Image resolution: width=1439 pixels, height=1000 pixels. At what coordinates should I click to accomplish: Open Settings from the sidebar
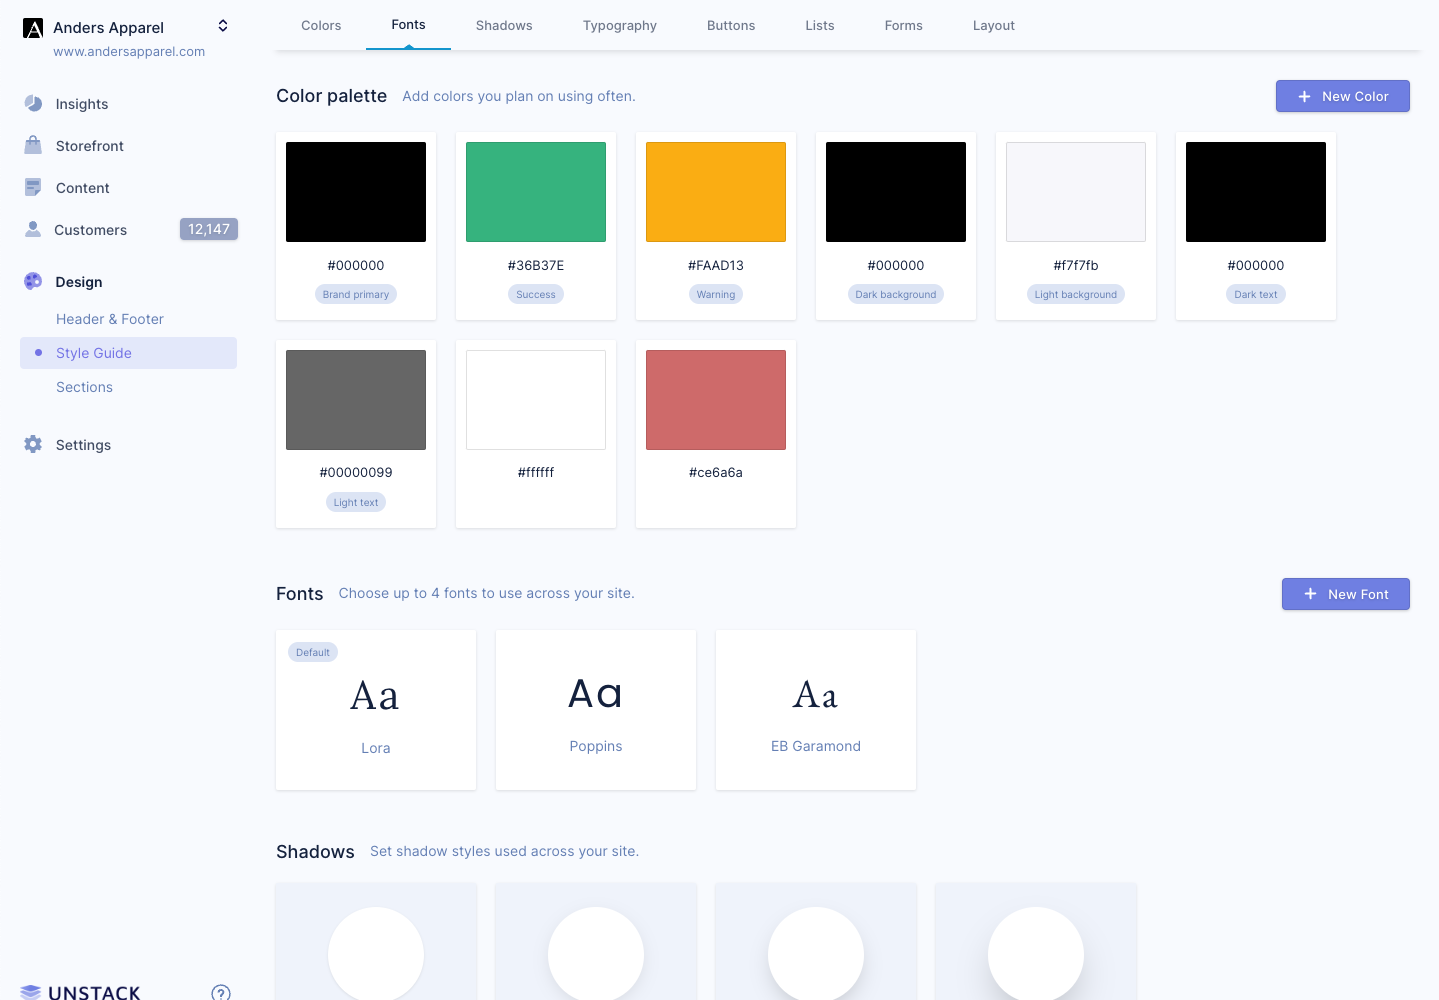pos(83,445)
